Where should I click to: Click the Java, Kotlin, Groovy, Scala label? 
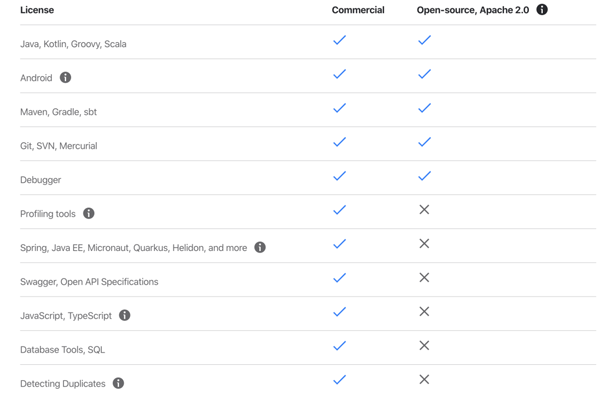[x=73, y=44]
